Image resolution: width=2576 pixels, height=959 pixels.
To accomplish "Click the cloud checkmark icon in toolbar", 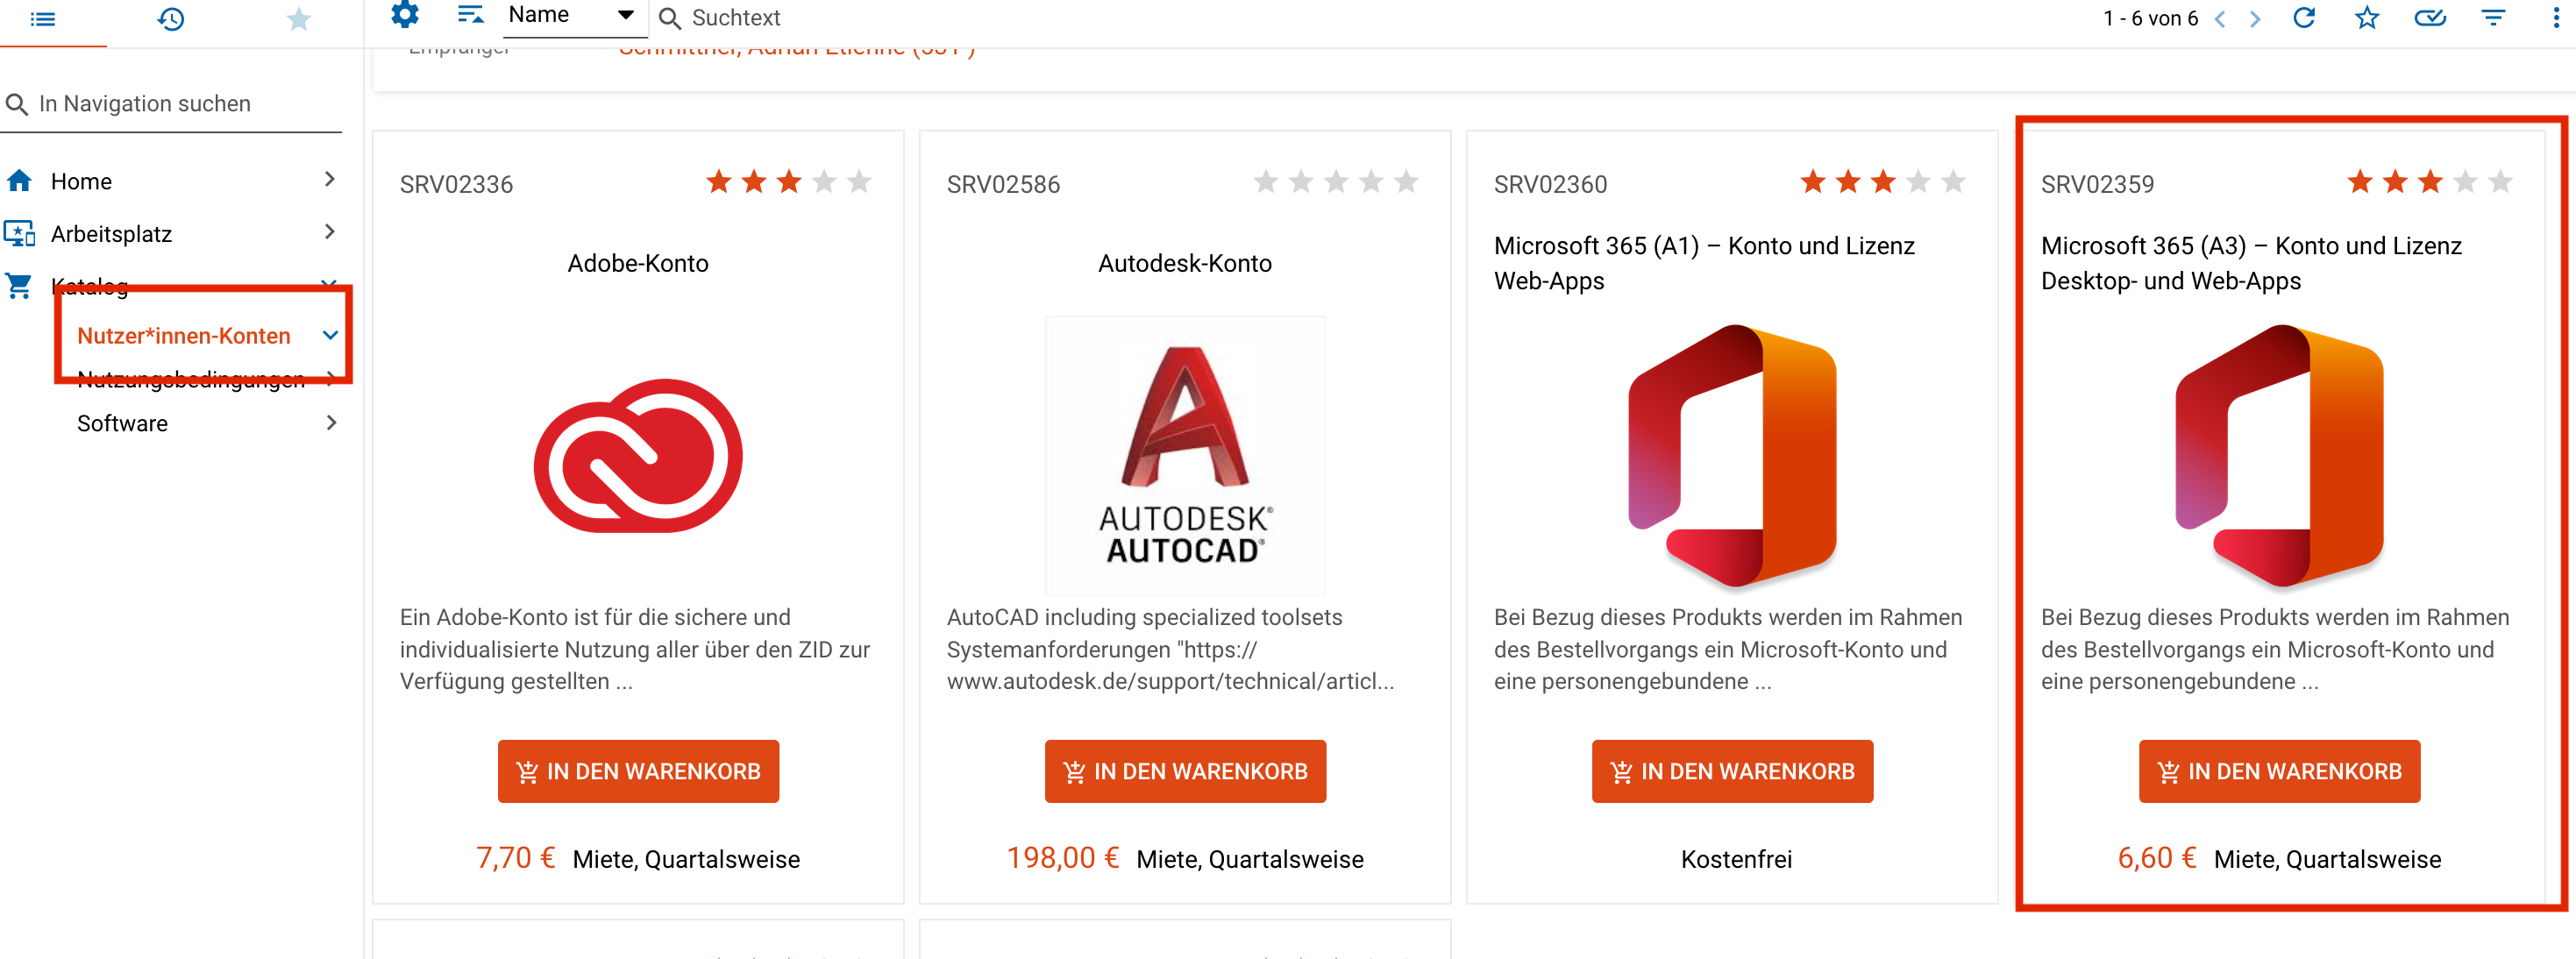I will coord(2430,18).
